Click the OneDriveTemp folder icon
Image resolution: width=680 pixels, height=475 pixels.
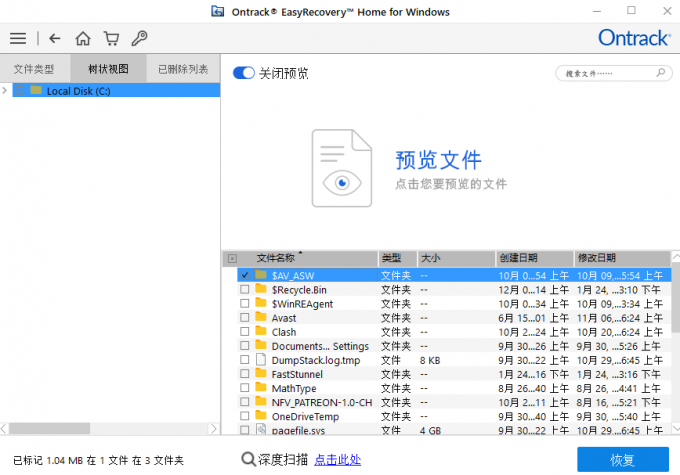click(x=261, y=416)
